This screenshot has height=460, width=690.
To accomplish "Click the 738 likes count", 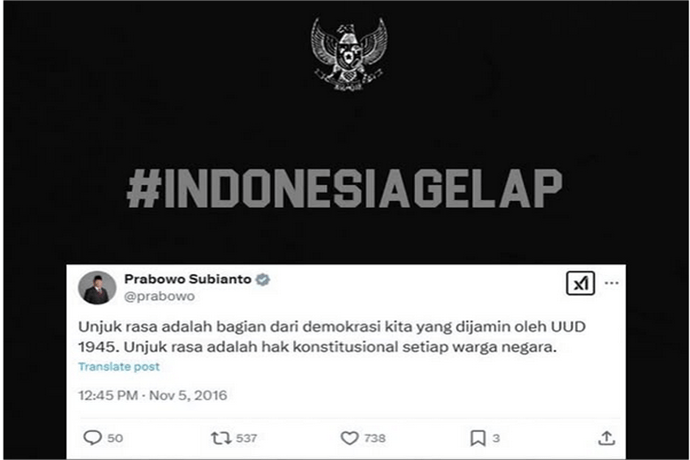I will pos(375,438).
